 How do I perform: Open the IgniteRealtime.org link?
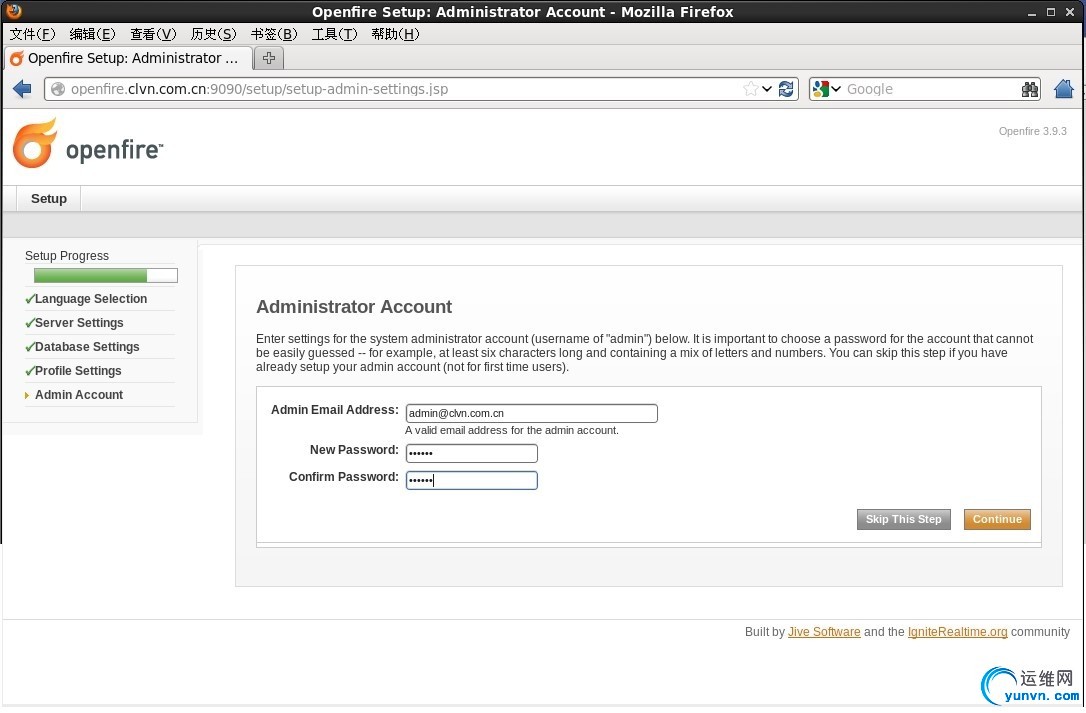(x=958, y=632)
